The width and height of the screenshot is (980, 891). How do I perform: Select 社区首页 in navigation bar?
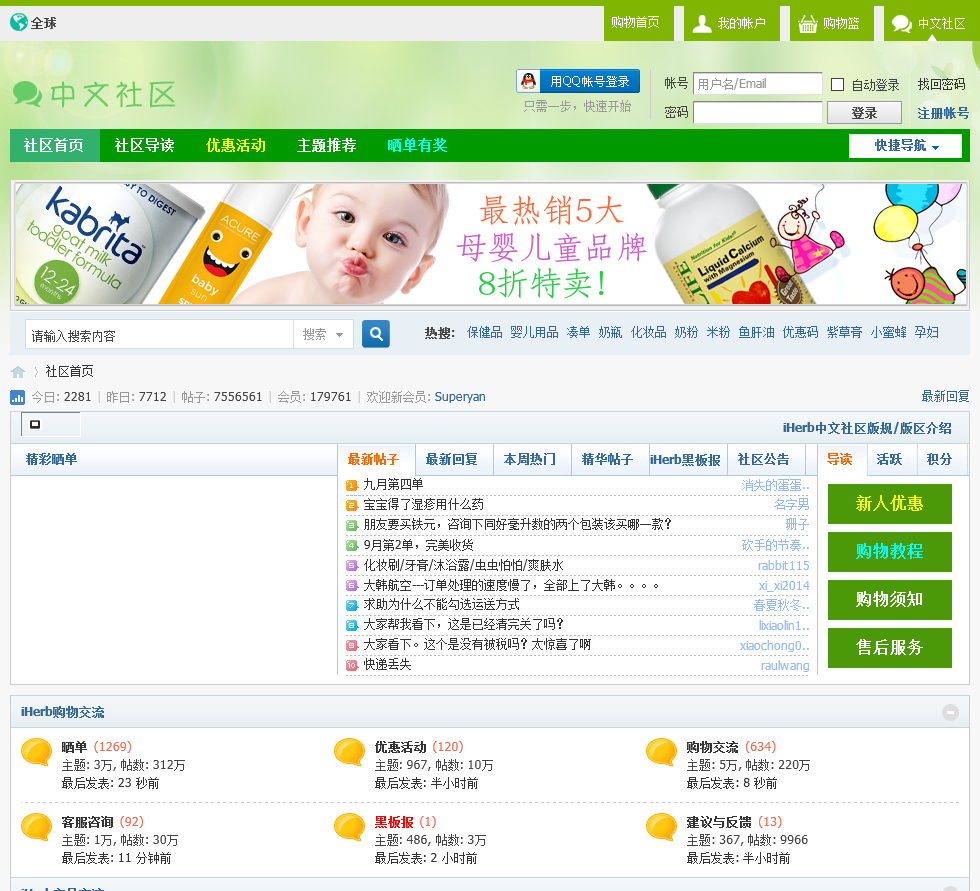click(x=54, y=146)
